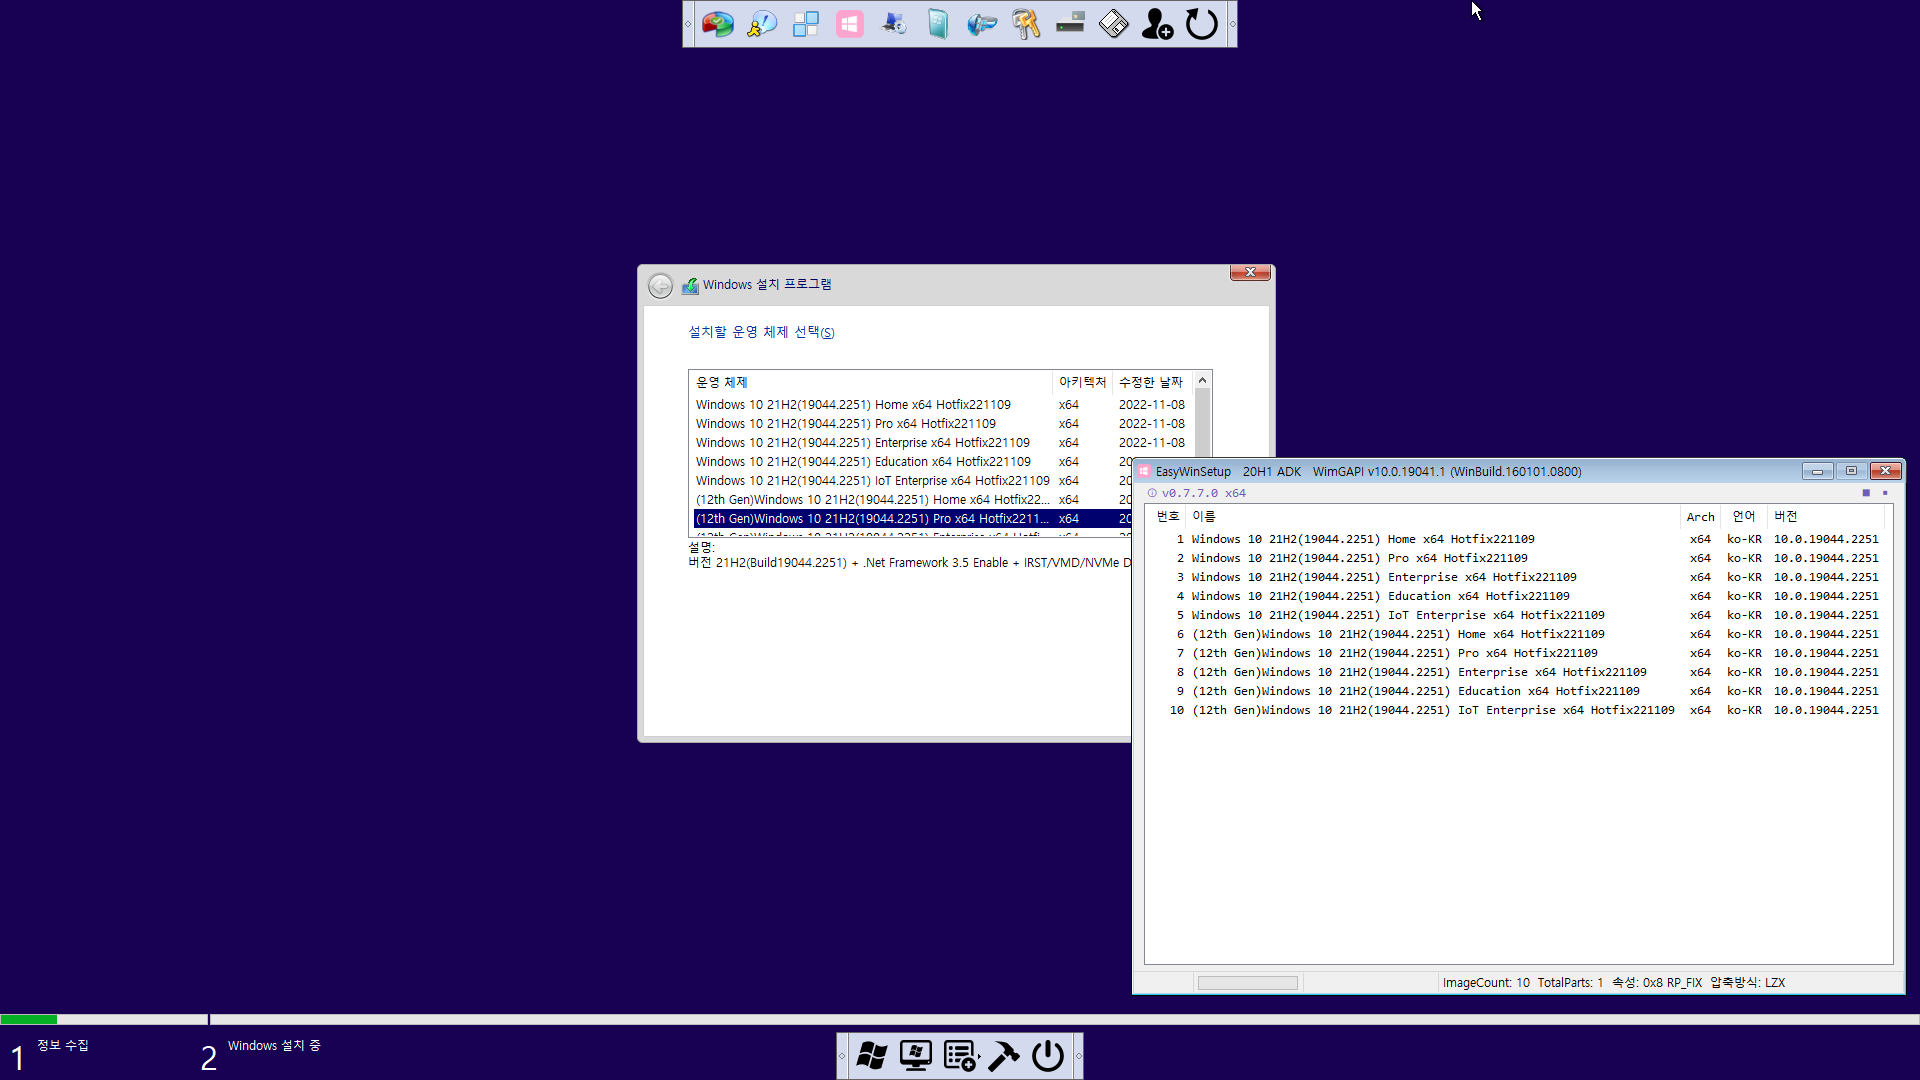Image resolution: width=1920 pixels, height=1080 pixels.
Task: Select row 2 Pro x64 in EasyWinSetup
Action: coord(1517,558)
